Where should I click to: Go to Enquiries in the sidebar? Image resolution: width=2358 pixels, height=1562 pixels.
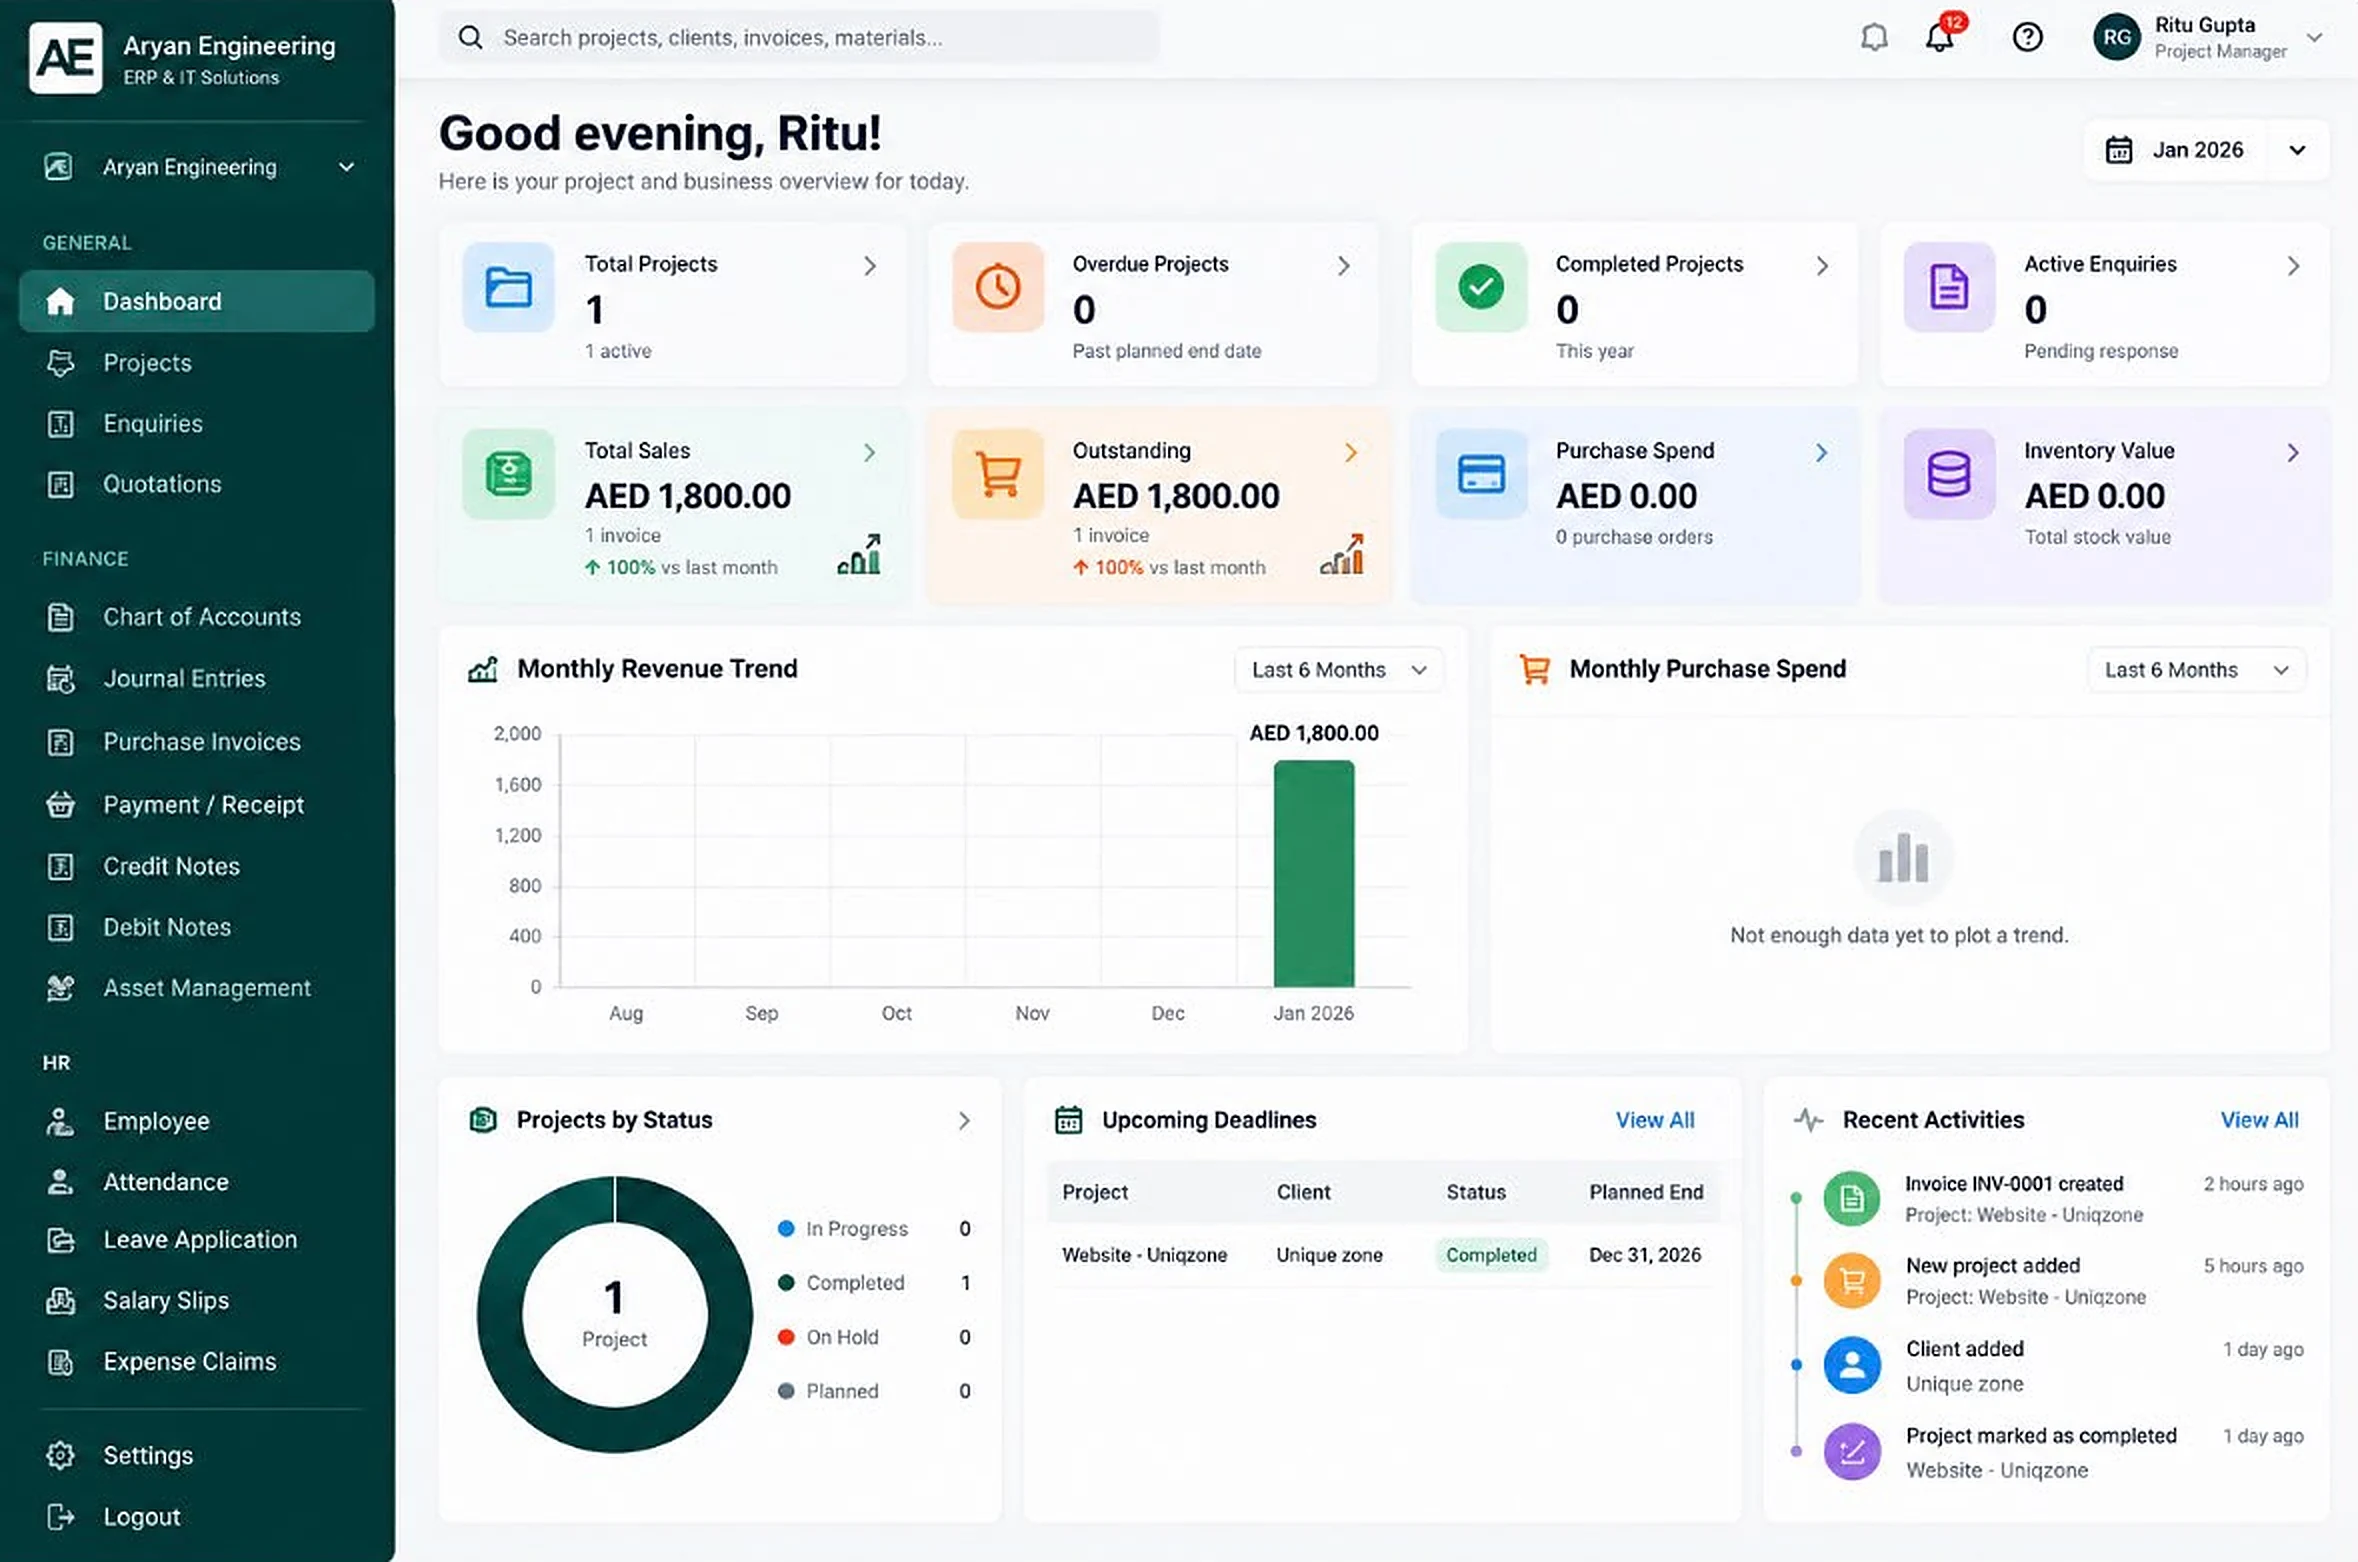coord(197,424)
